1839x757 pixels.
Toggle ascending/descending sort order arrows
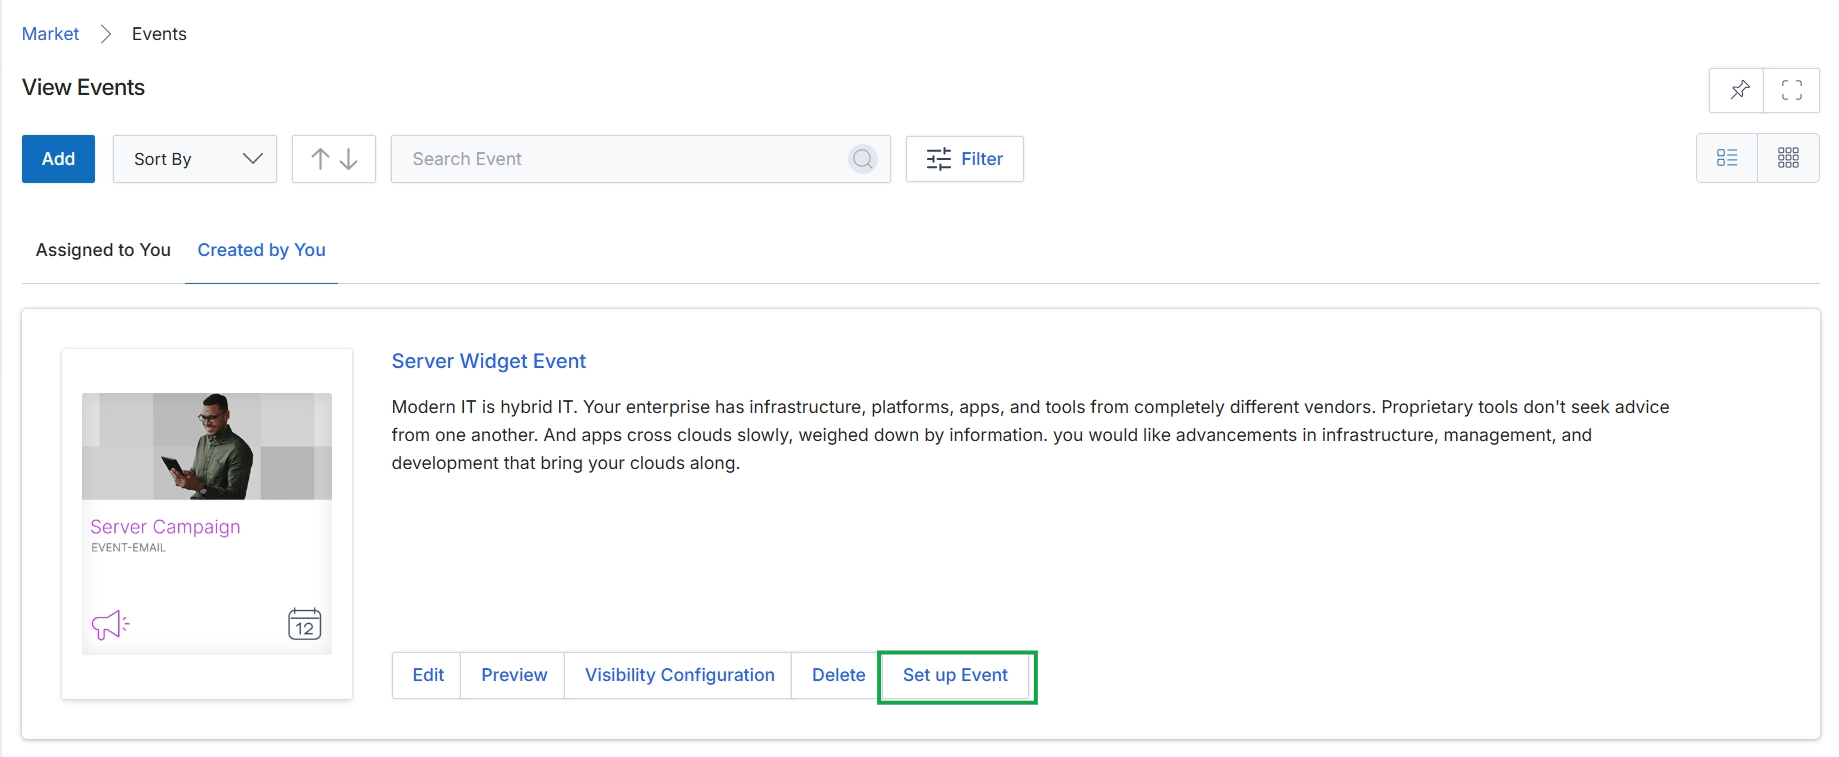pos(334,159)
